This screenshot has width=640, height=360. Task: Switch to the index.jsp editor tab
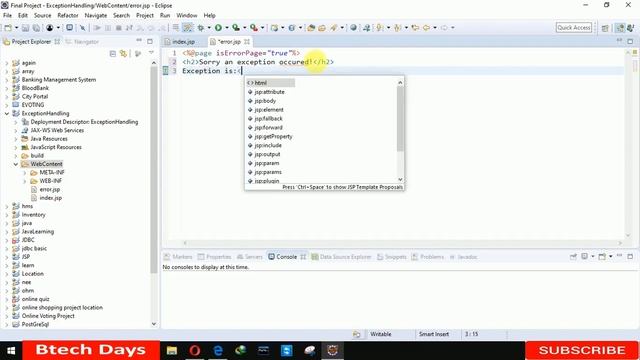tap(183, 42)
